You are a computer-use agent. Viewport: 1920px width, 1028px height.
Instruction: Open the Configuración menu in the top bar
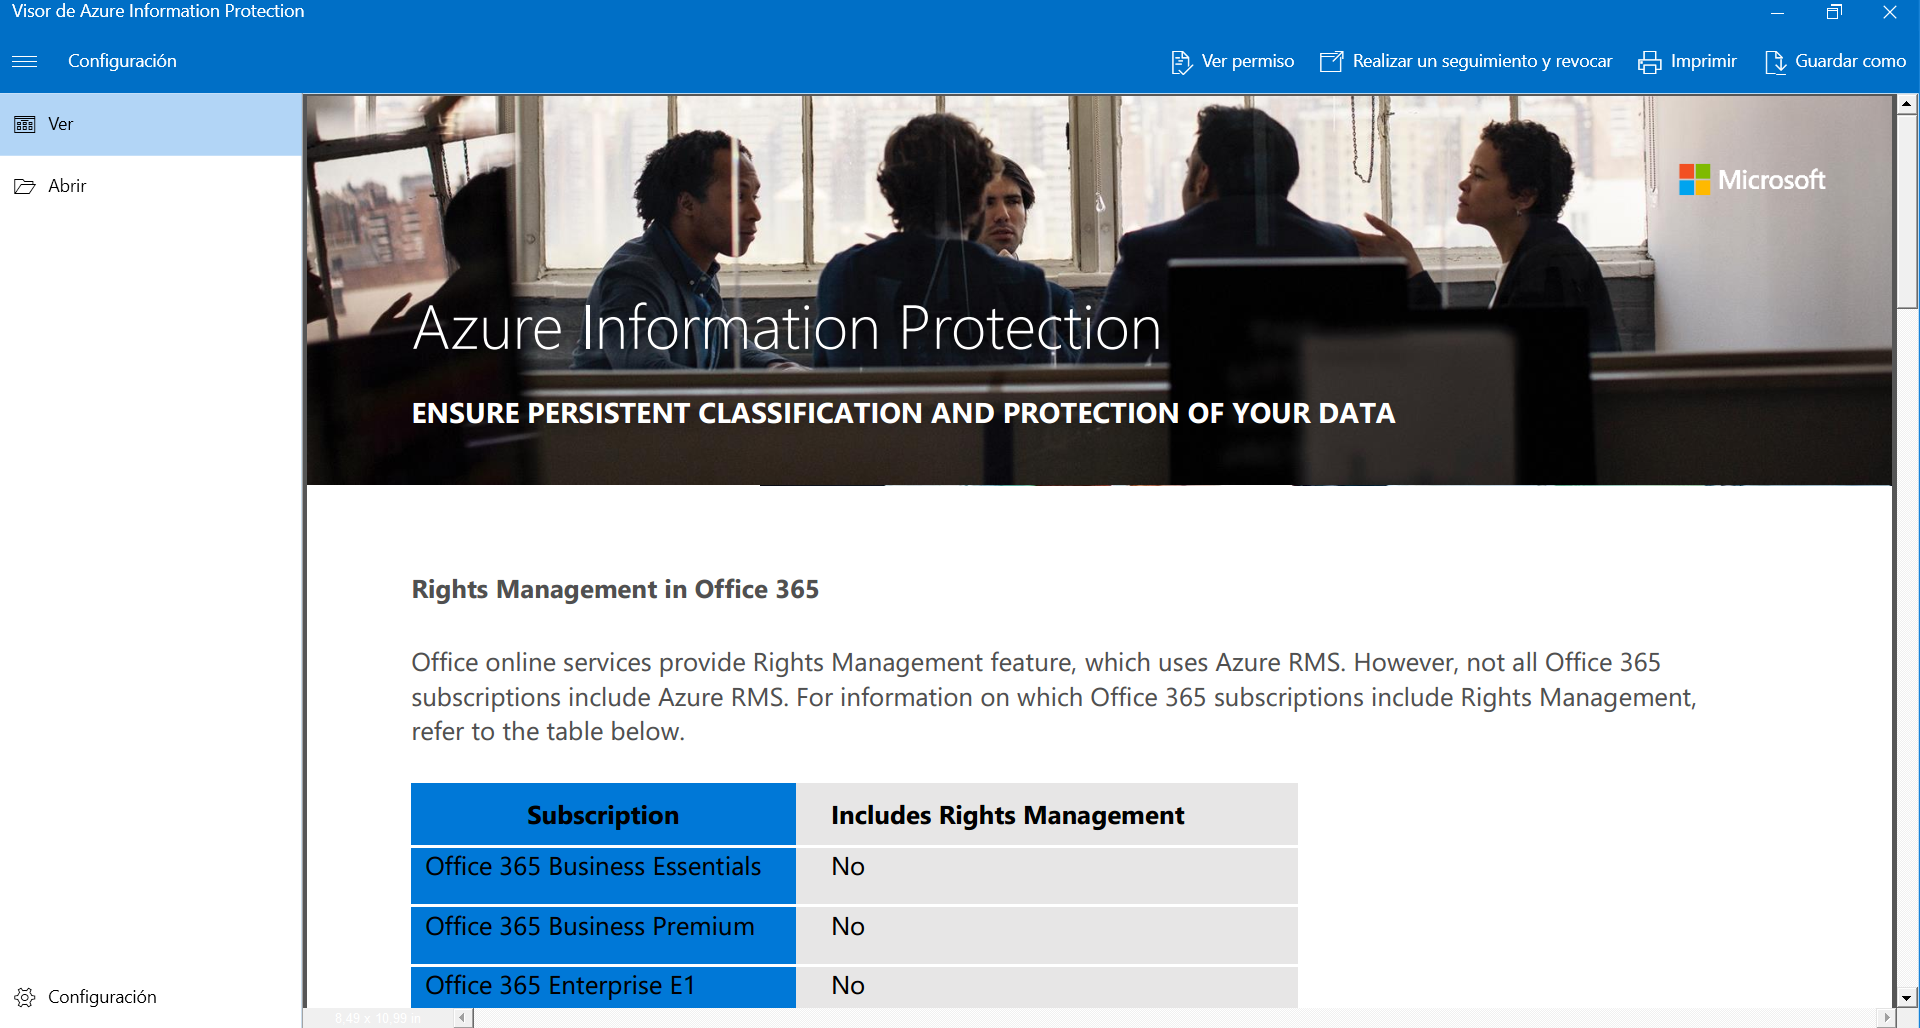coord(122,61)
